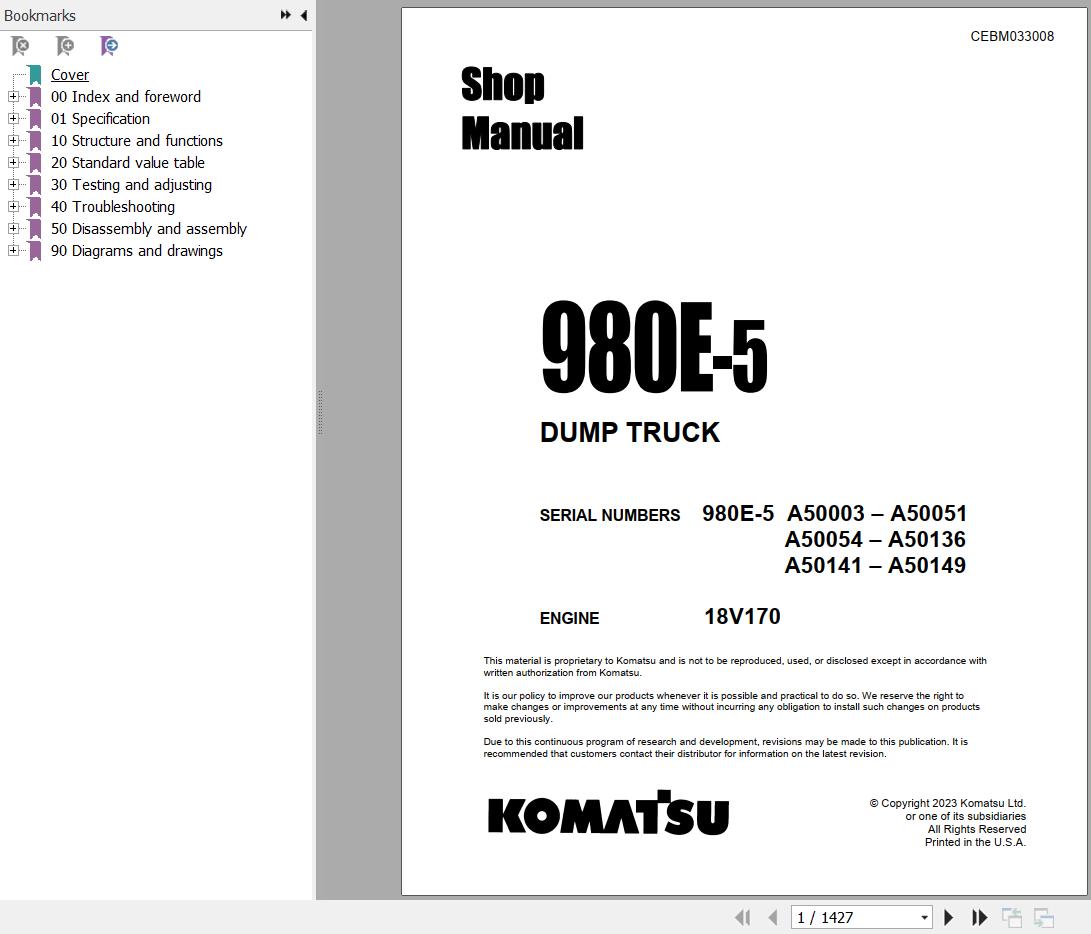The image size is (1091, 934).
Task: Click the bookmark icon beside 10 Structure and functions
Action: [x=35, y=141]
